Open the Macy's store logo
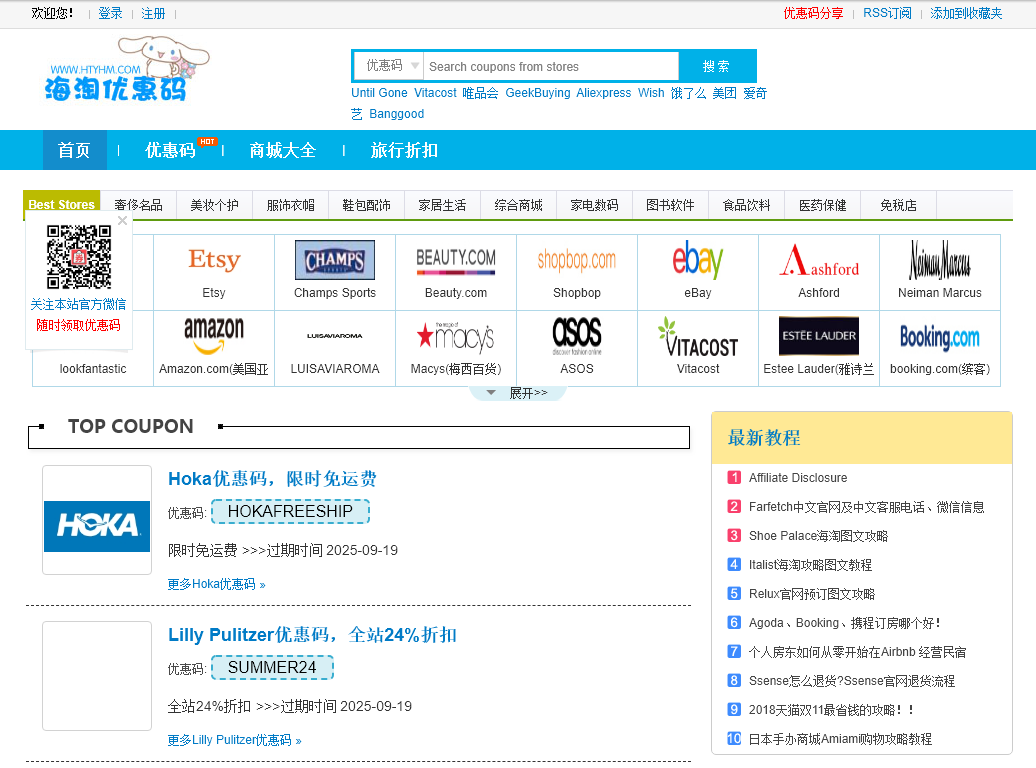The height and width of the screenshot is (768, 1036). [456, 336]
